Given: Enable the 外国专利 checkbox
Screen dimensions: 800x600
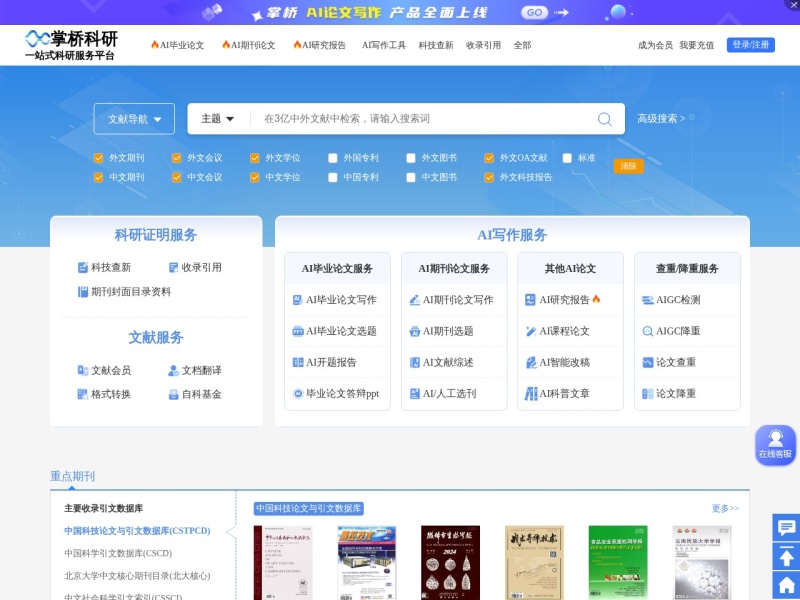Looking at the screenshot, I should coord(333,158).
